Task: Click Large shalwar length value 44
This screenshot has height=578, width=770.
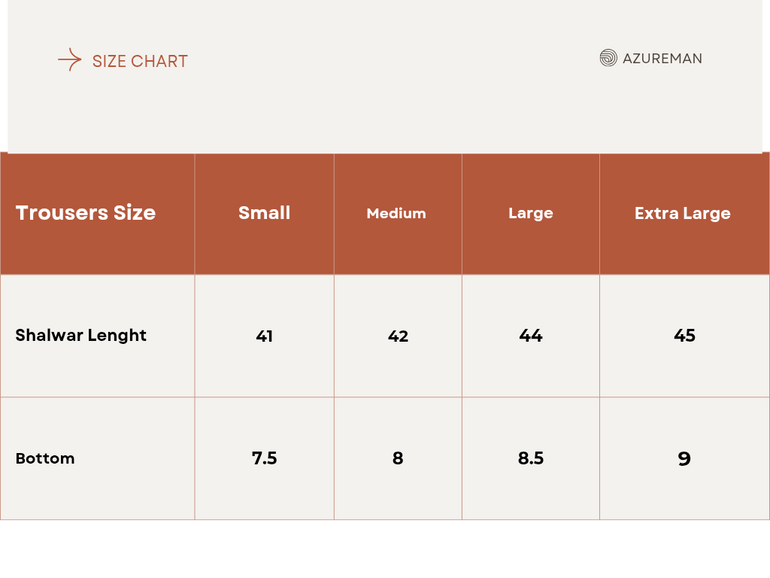Action: tap(530, 336)
